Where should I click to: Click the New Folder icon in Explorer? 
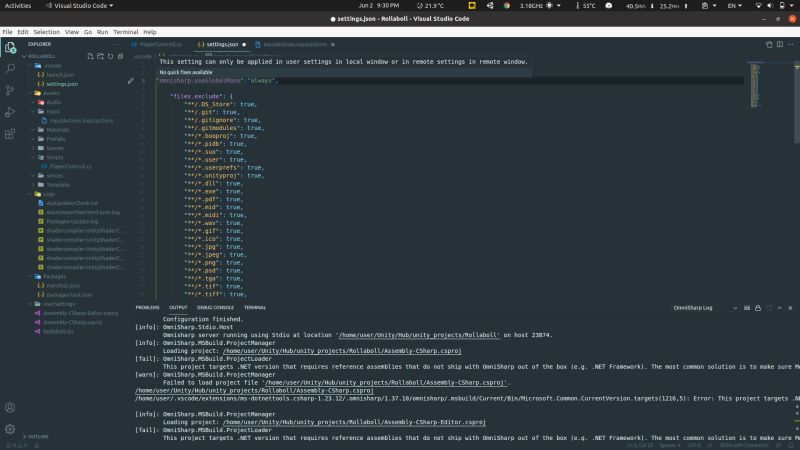pos(101,56)
